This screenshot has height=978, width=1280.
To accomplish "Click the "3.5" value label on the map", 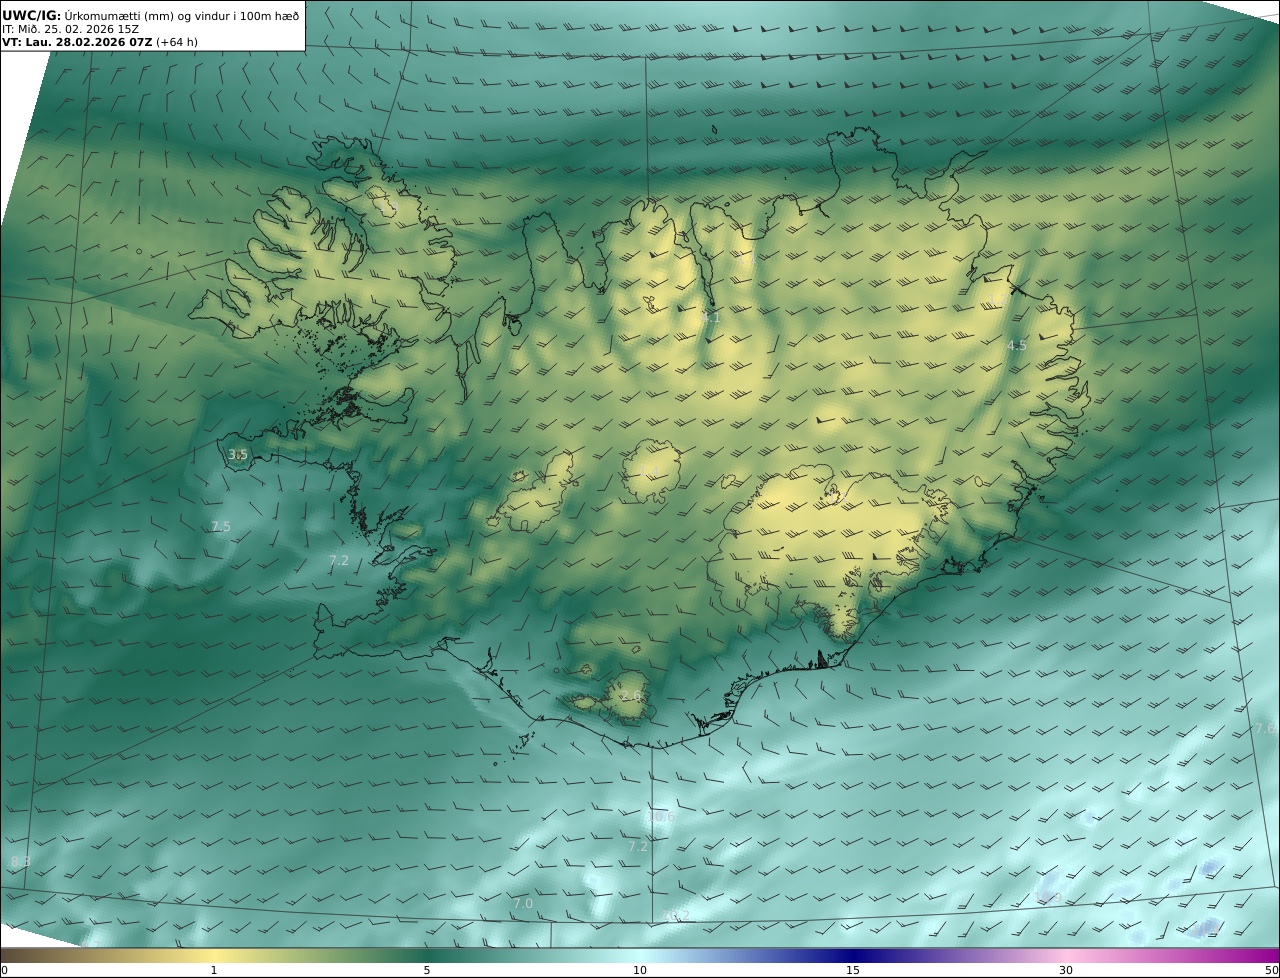I will tap(238, 454).
